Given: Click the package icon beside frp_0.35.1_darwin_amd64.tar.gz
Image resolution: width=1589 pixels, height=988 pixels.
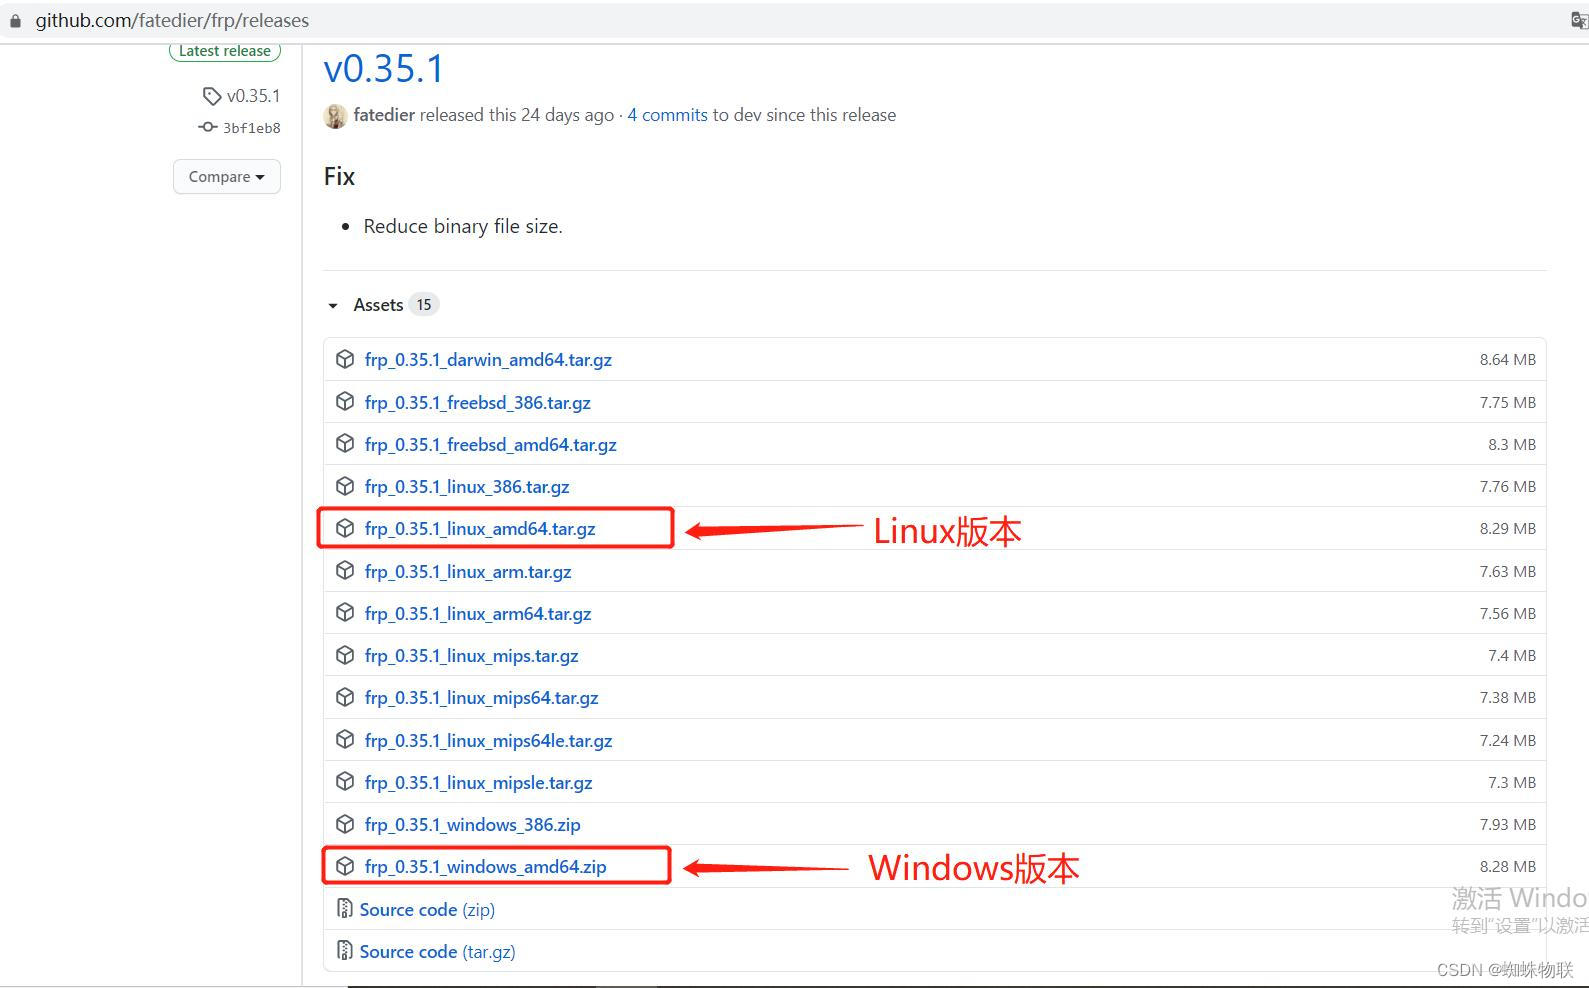Looking at the screenshot, I should coord(345,359).
